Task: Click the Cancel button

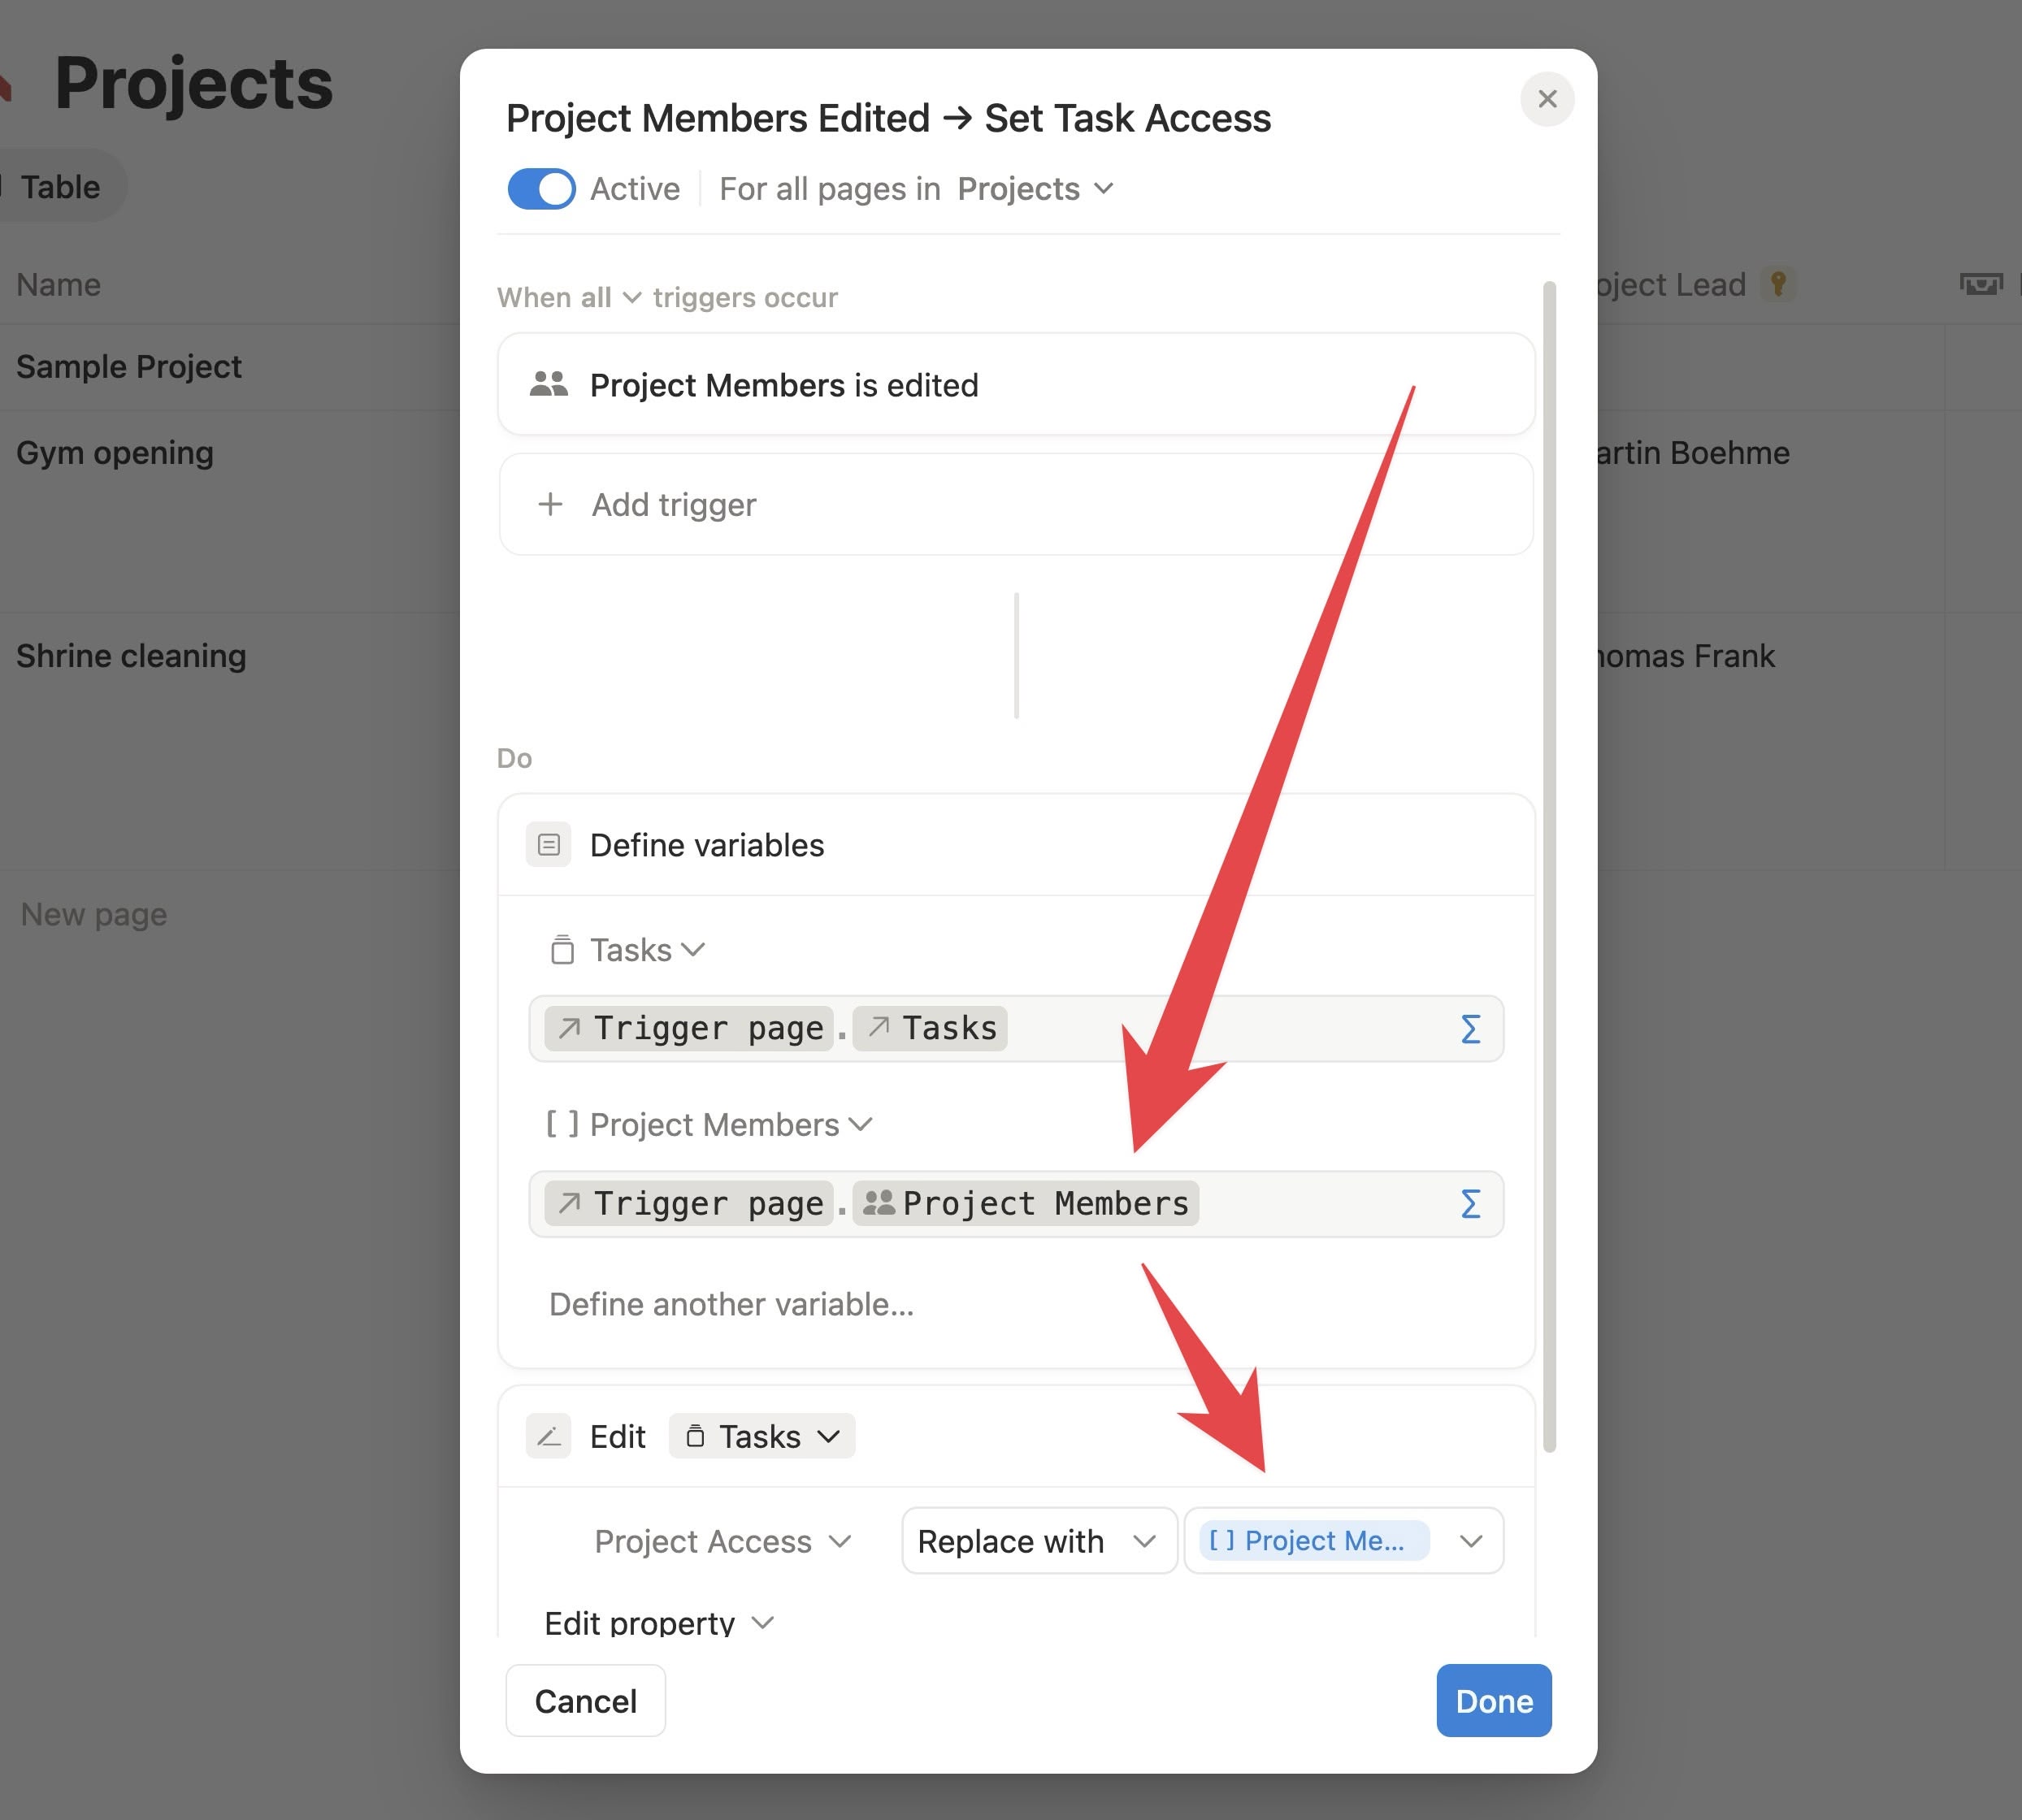Action: [x=585, y=1701]
